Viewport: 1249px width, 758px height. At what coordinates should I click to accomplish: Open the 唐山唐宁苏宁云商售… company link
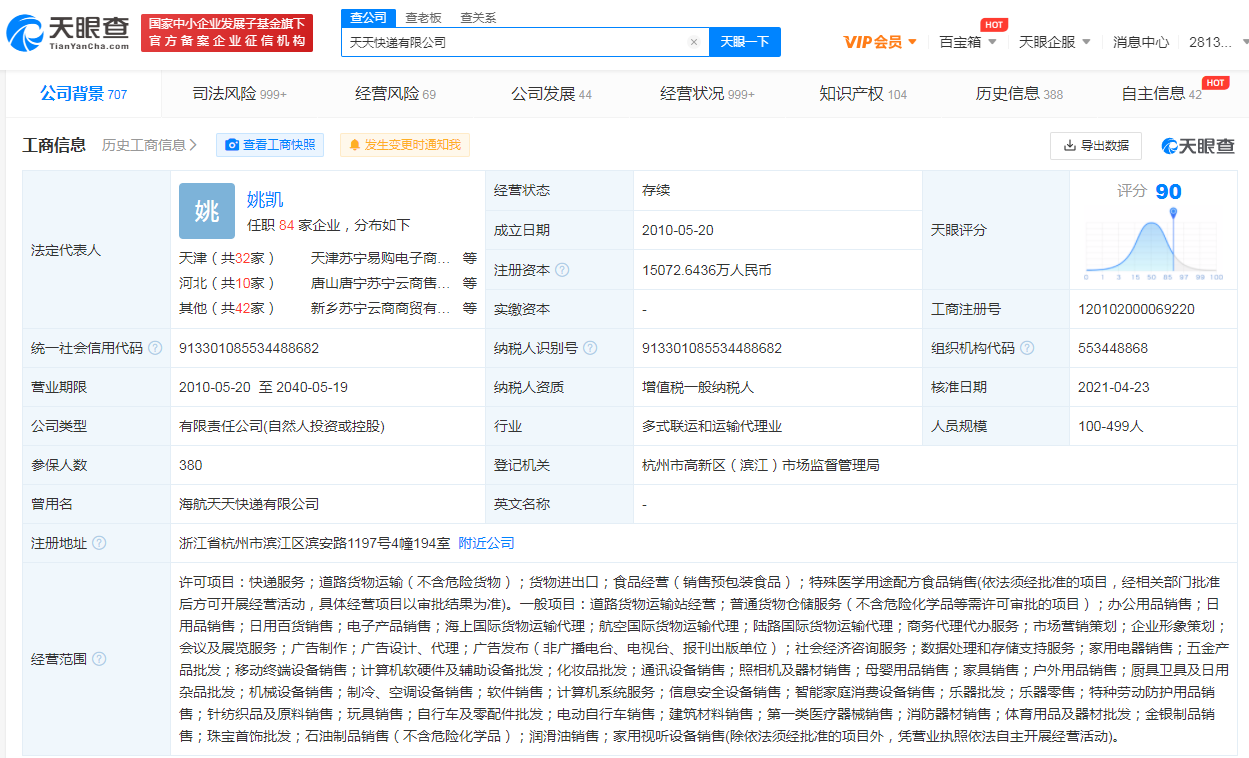(380, 283)
